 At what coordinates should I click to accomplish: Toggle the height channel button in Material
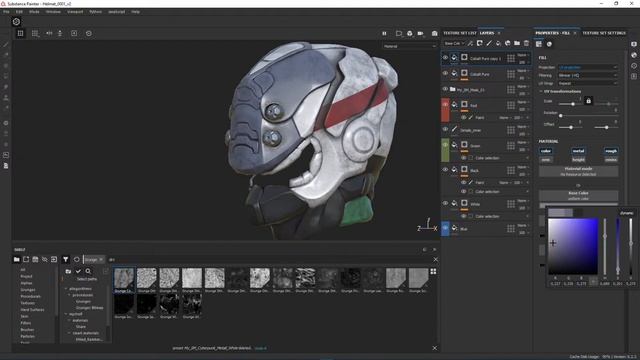click(x=578, y=160)
